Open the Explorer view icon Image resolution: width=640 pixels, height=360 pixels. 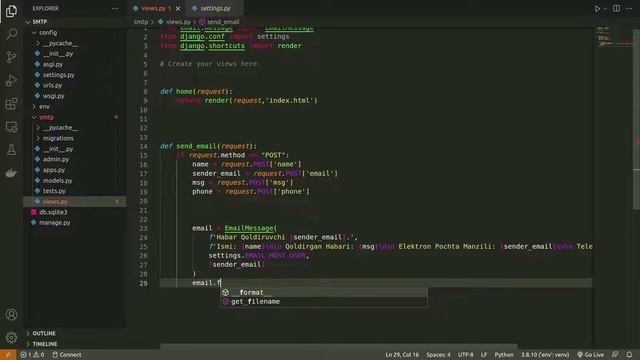[x=11, y=10]
